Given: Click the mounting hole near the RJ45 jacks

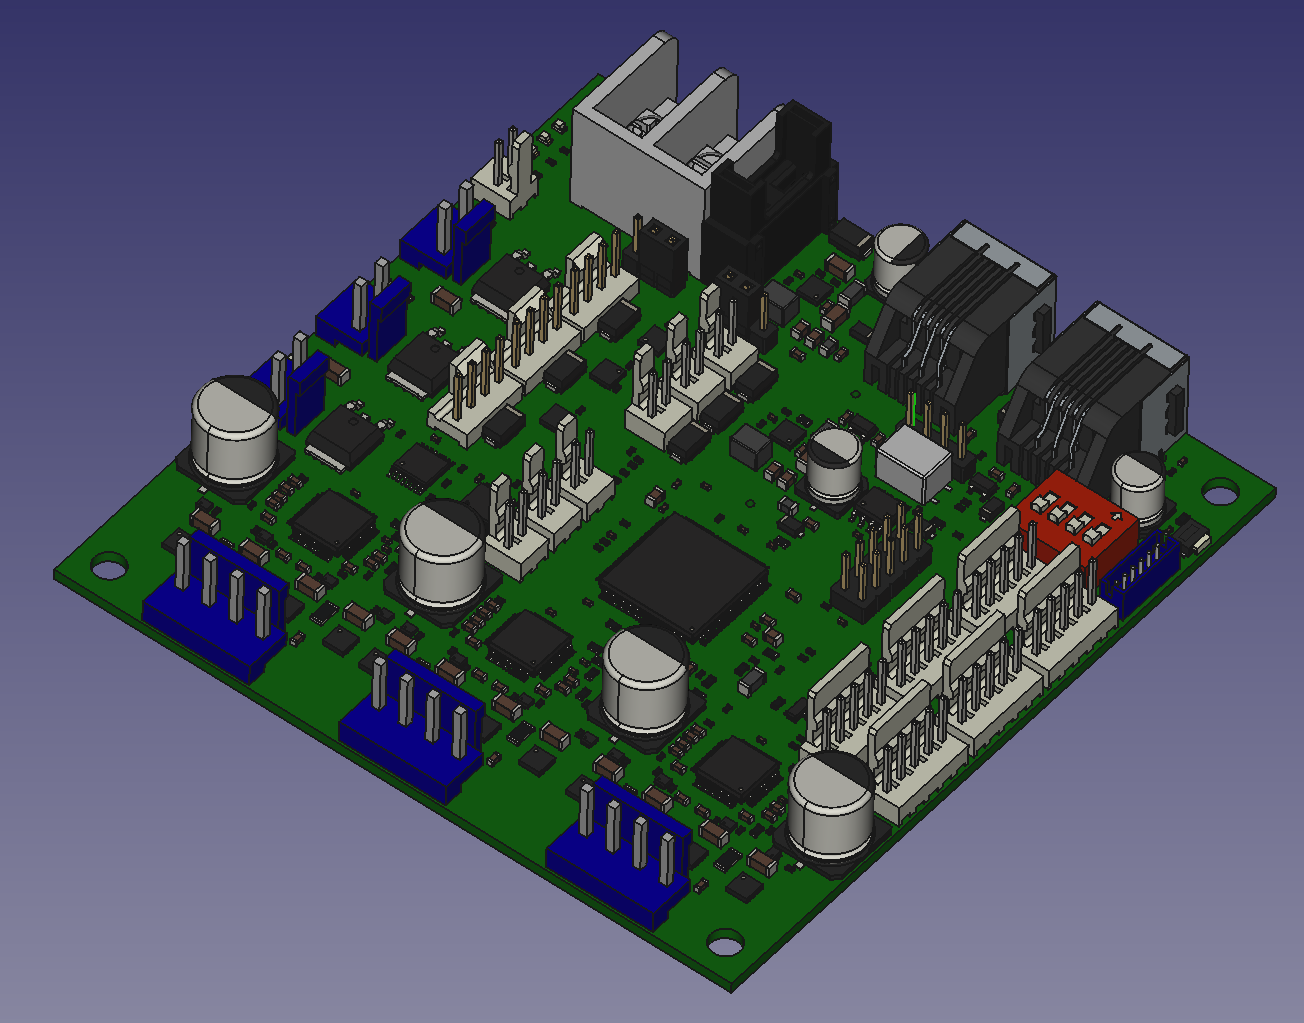Looking at the screenshot, I should tap(1219, 492).
